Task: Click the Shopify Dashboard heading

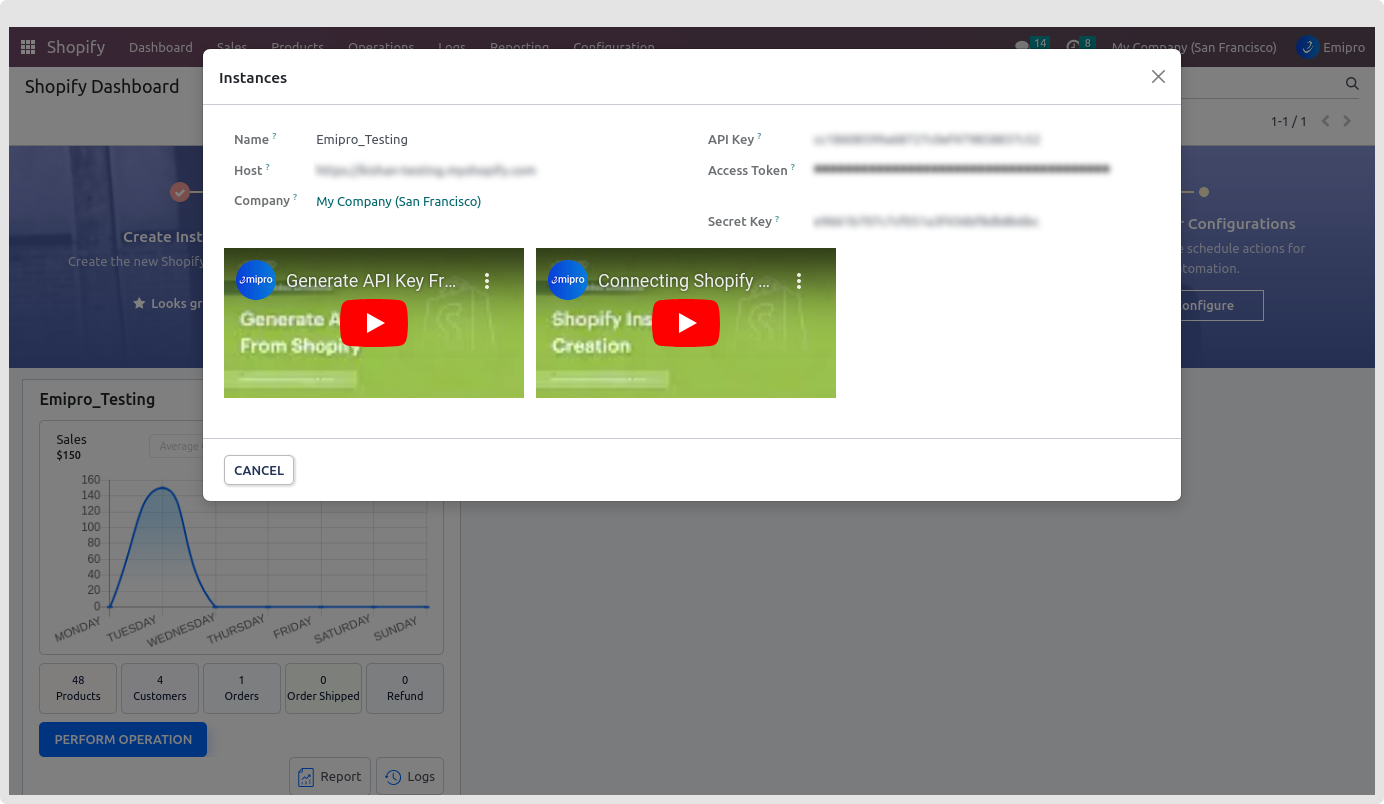Action: pos(102,87)
